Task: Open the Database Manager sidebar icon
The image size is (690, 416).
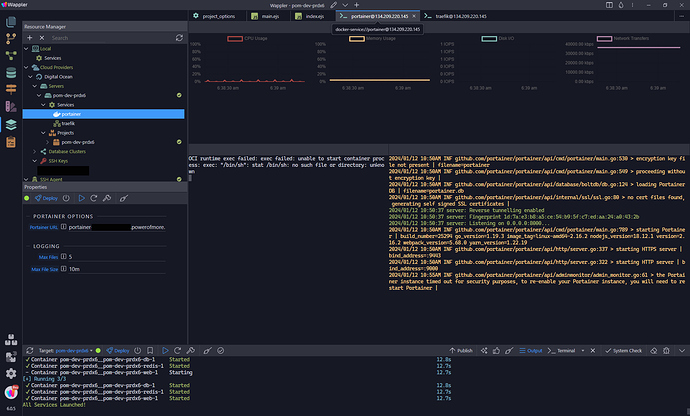Action: tap(11, 72)
